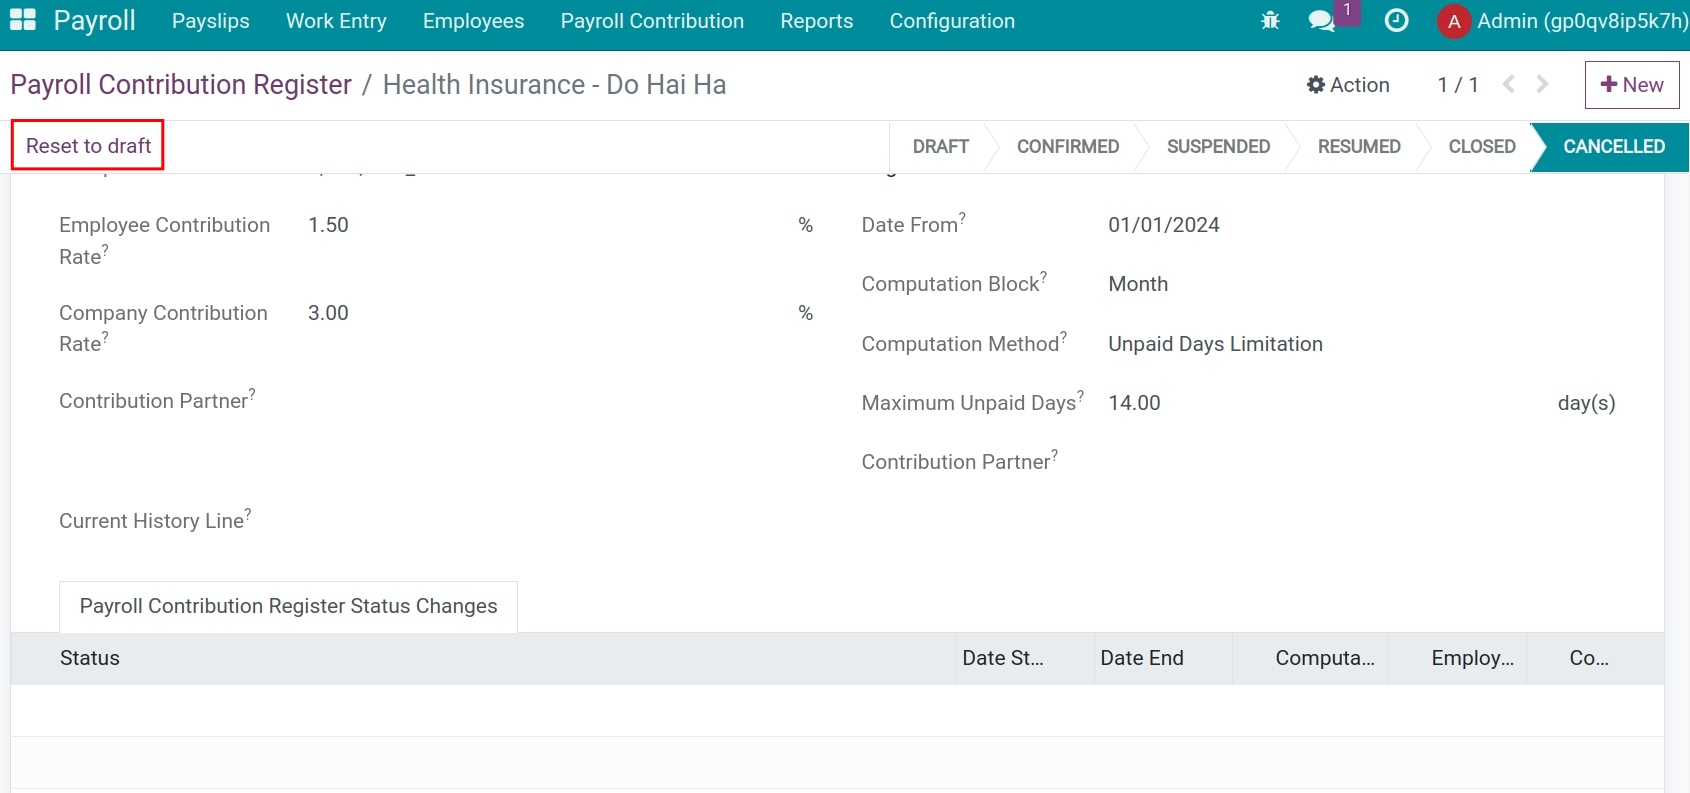Image resolution: width=1690 pixels, height=793 pixels.
Task: Click the Admin user avatar
Action: 1453,22
